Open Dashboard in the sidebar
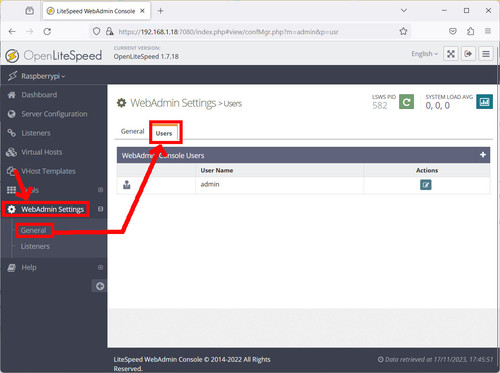Image resolution: width=500 pixels, height=373 pixels. (x=39, y=95)
